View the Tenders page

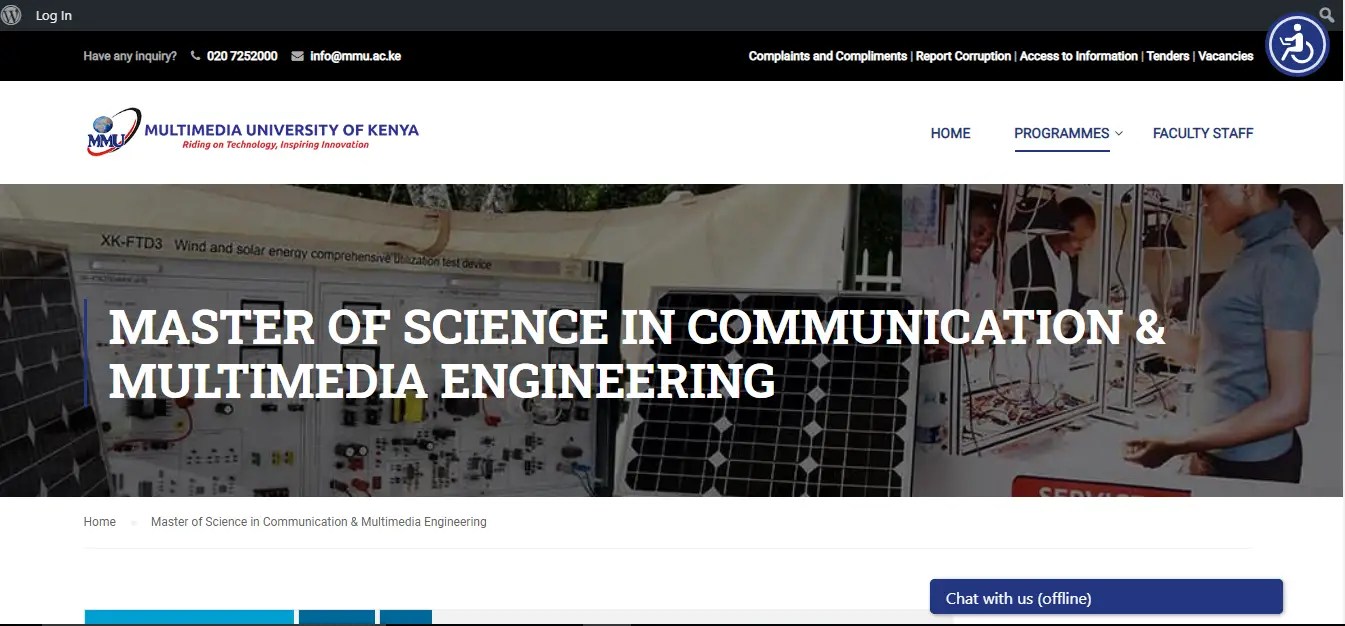pyautogui.click(x=1167, y=56)
